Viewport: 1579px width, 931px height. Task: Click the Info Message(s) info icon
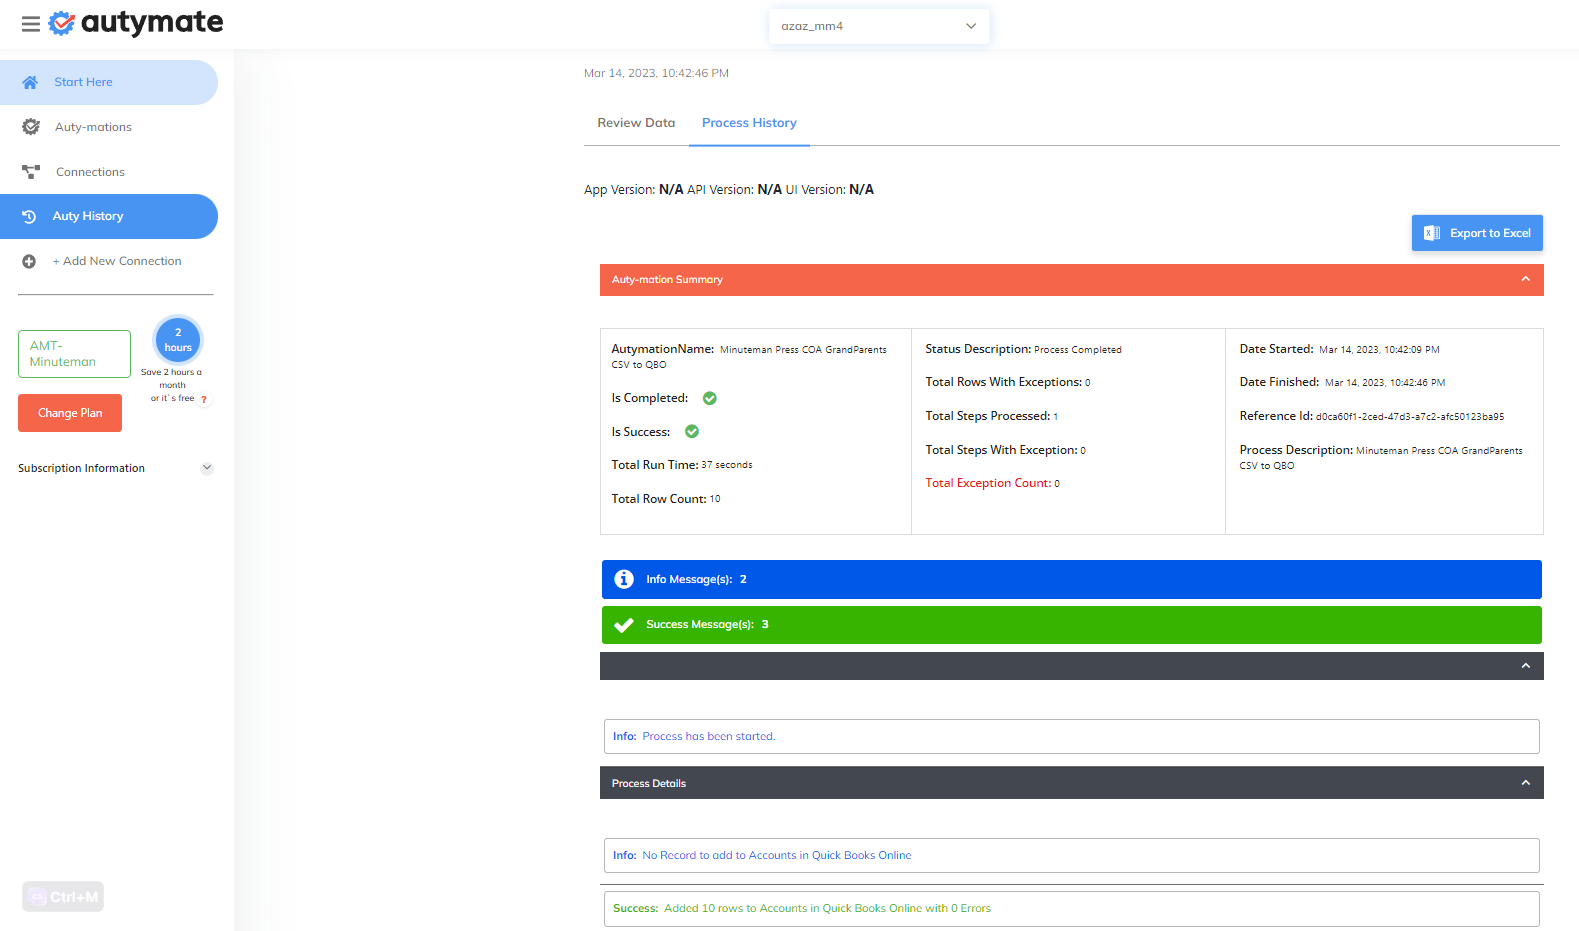[x=624, y=579]
